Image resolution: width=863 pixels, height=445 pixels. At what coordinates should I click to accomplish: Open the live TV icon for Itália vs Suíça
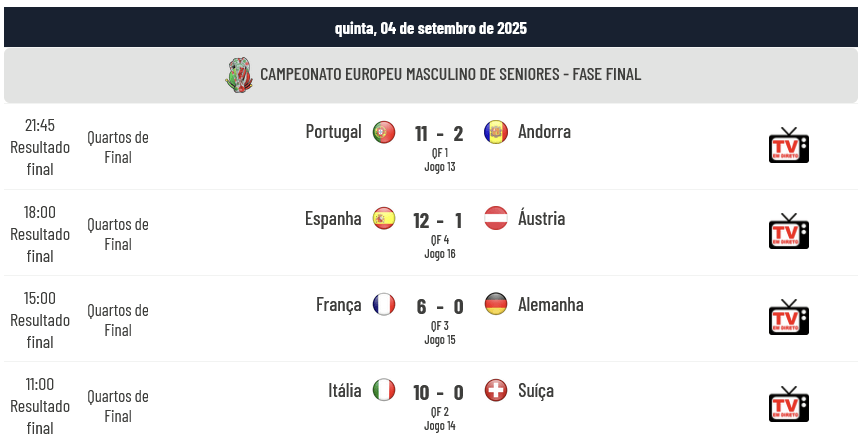pos(789,404)
